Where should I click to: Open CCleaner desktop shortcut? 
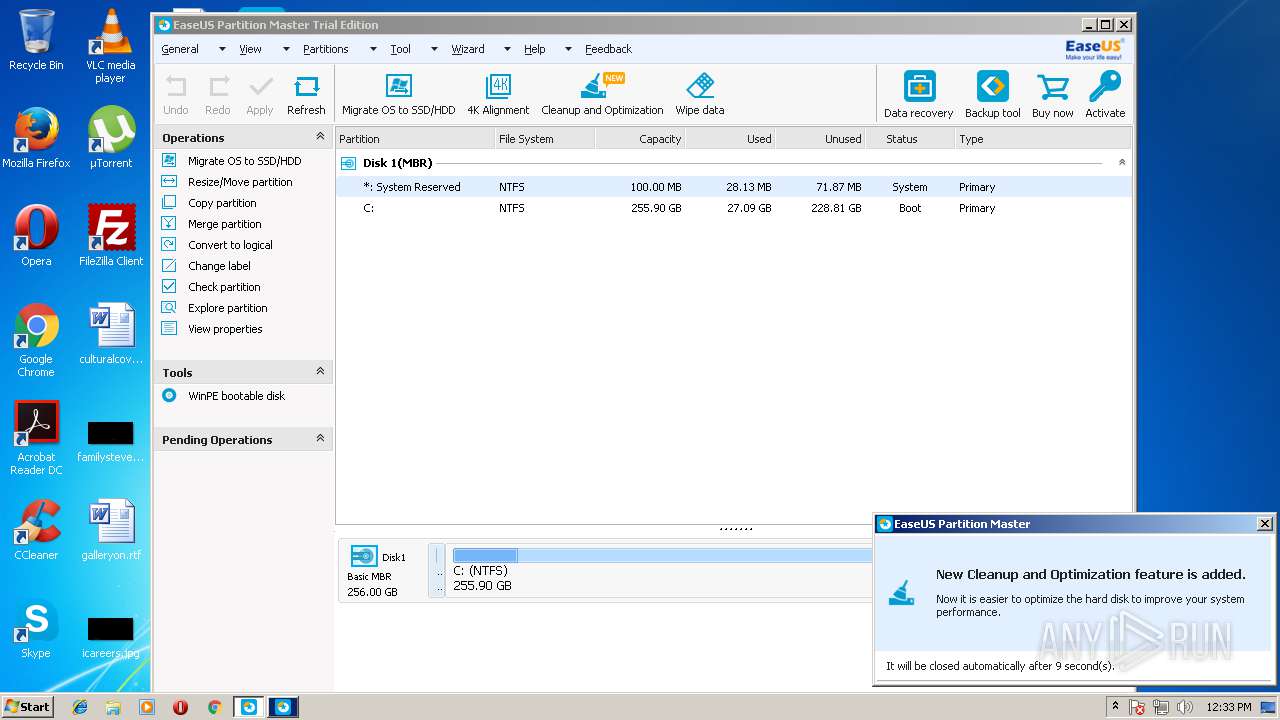click(x=36, y=530)
